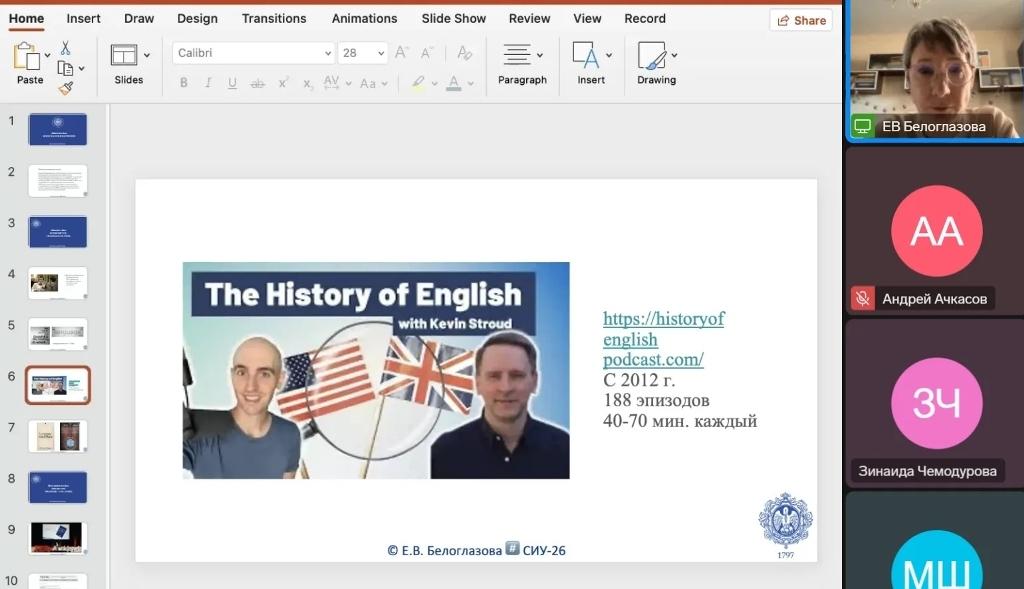Click the screen-share icon beside ЕВ Белоглазова
The width and height of the screenshot is (1024, 589).
pyautogui.click(x=863, y=126)
